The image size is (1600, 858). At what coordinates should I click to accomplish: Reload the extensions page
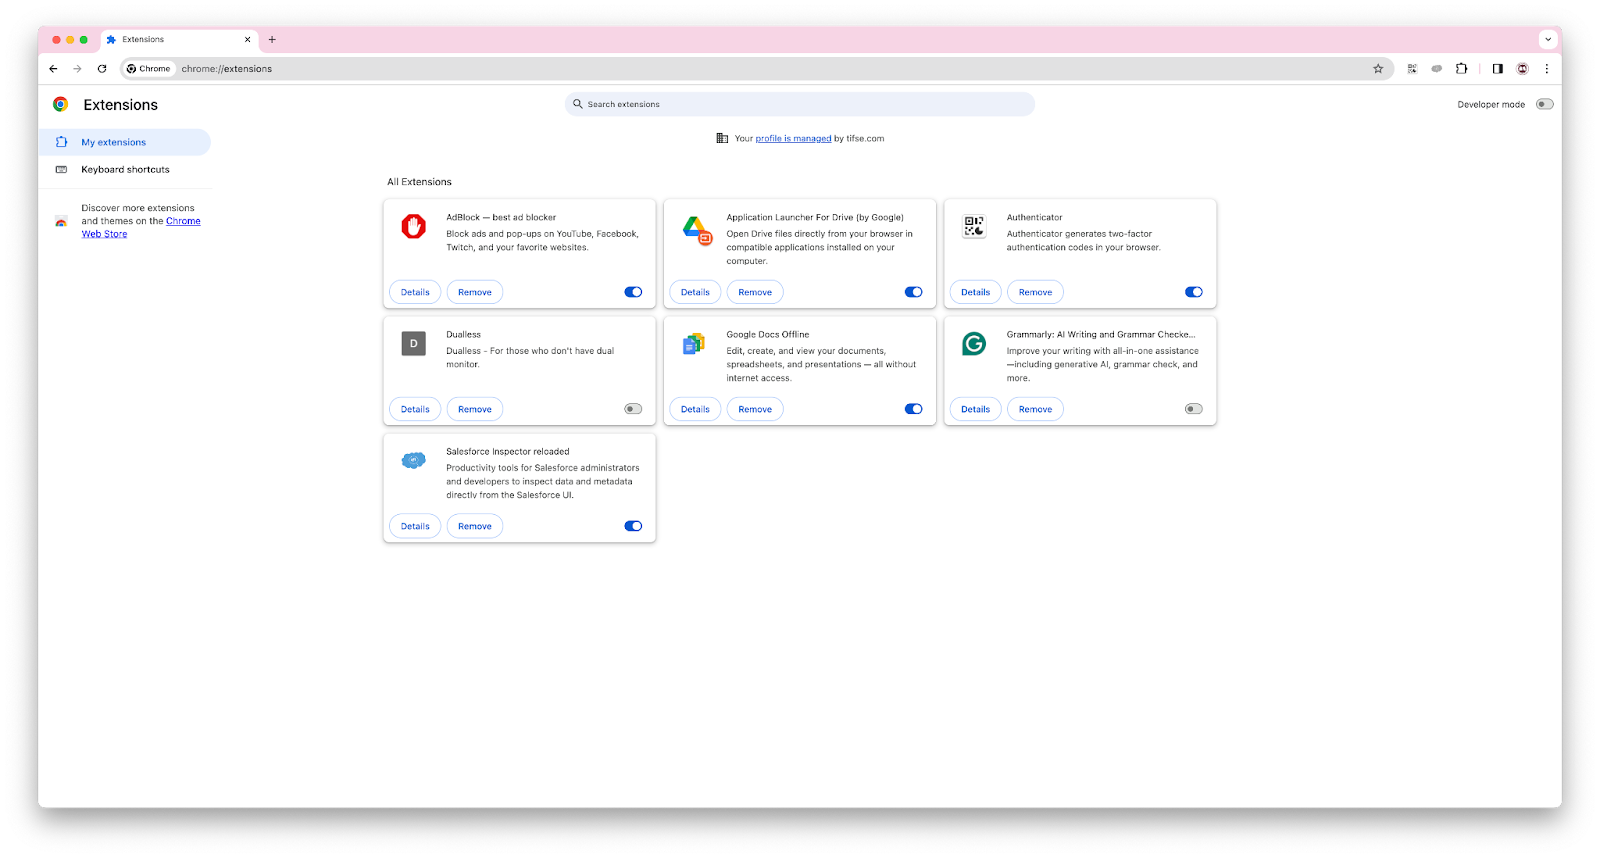tap(102, 69)
